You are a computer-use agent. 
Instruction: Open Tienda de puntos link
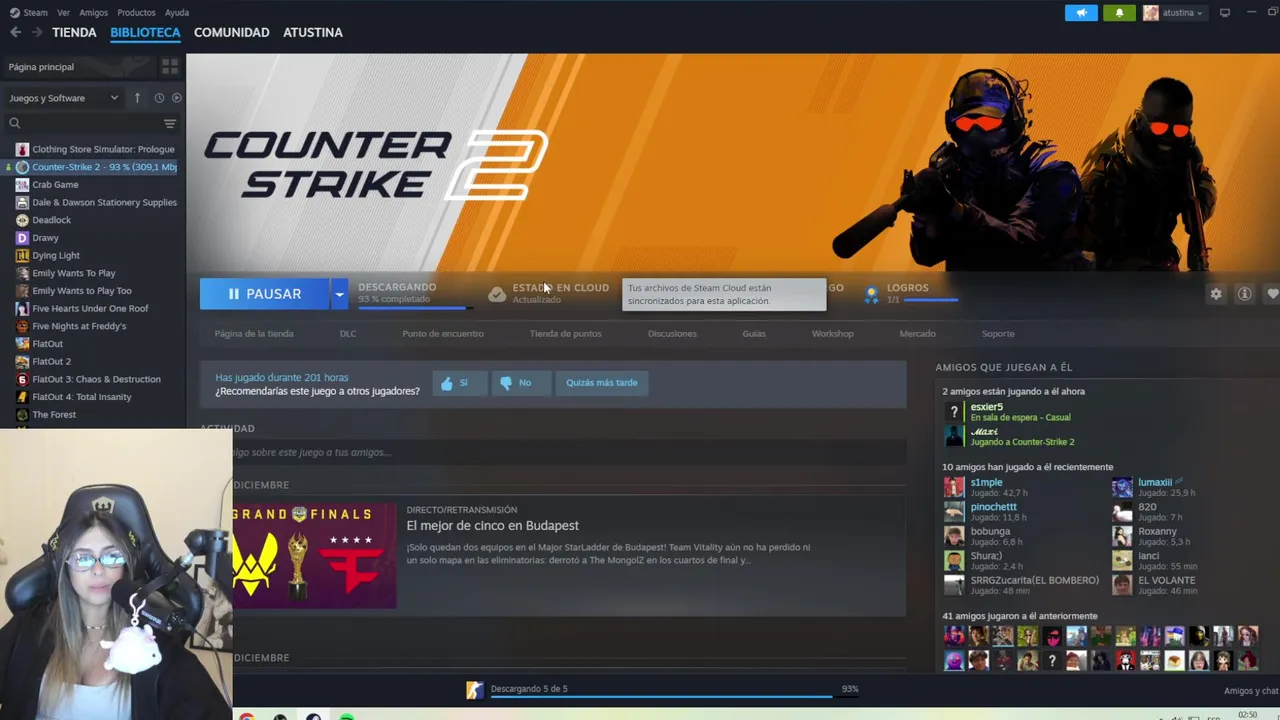coord(565,334)
